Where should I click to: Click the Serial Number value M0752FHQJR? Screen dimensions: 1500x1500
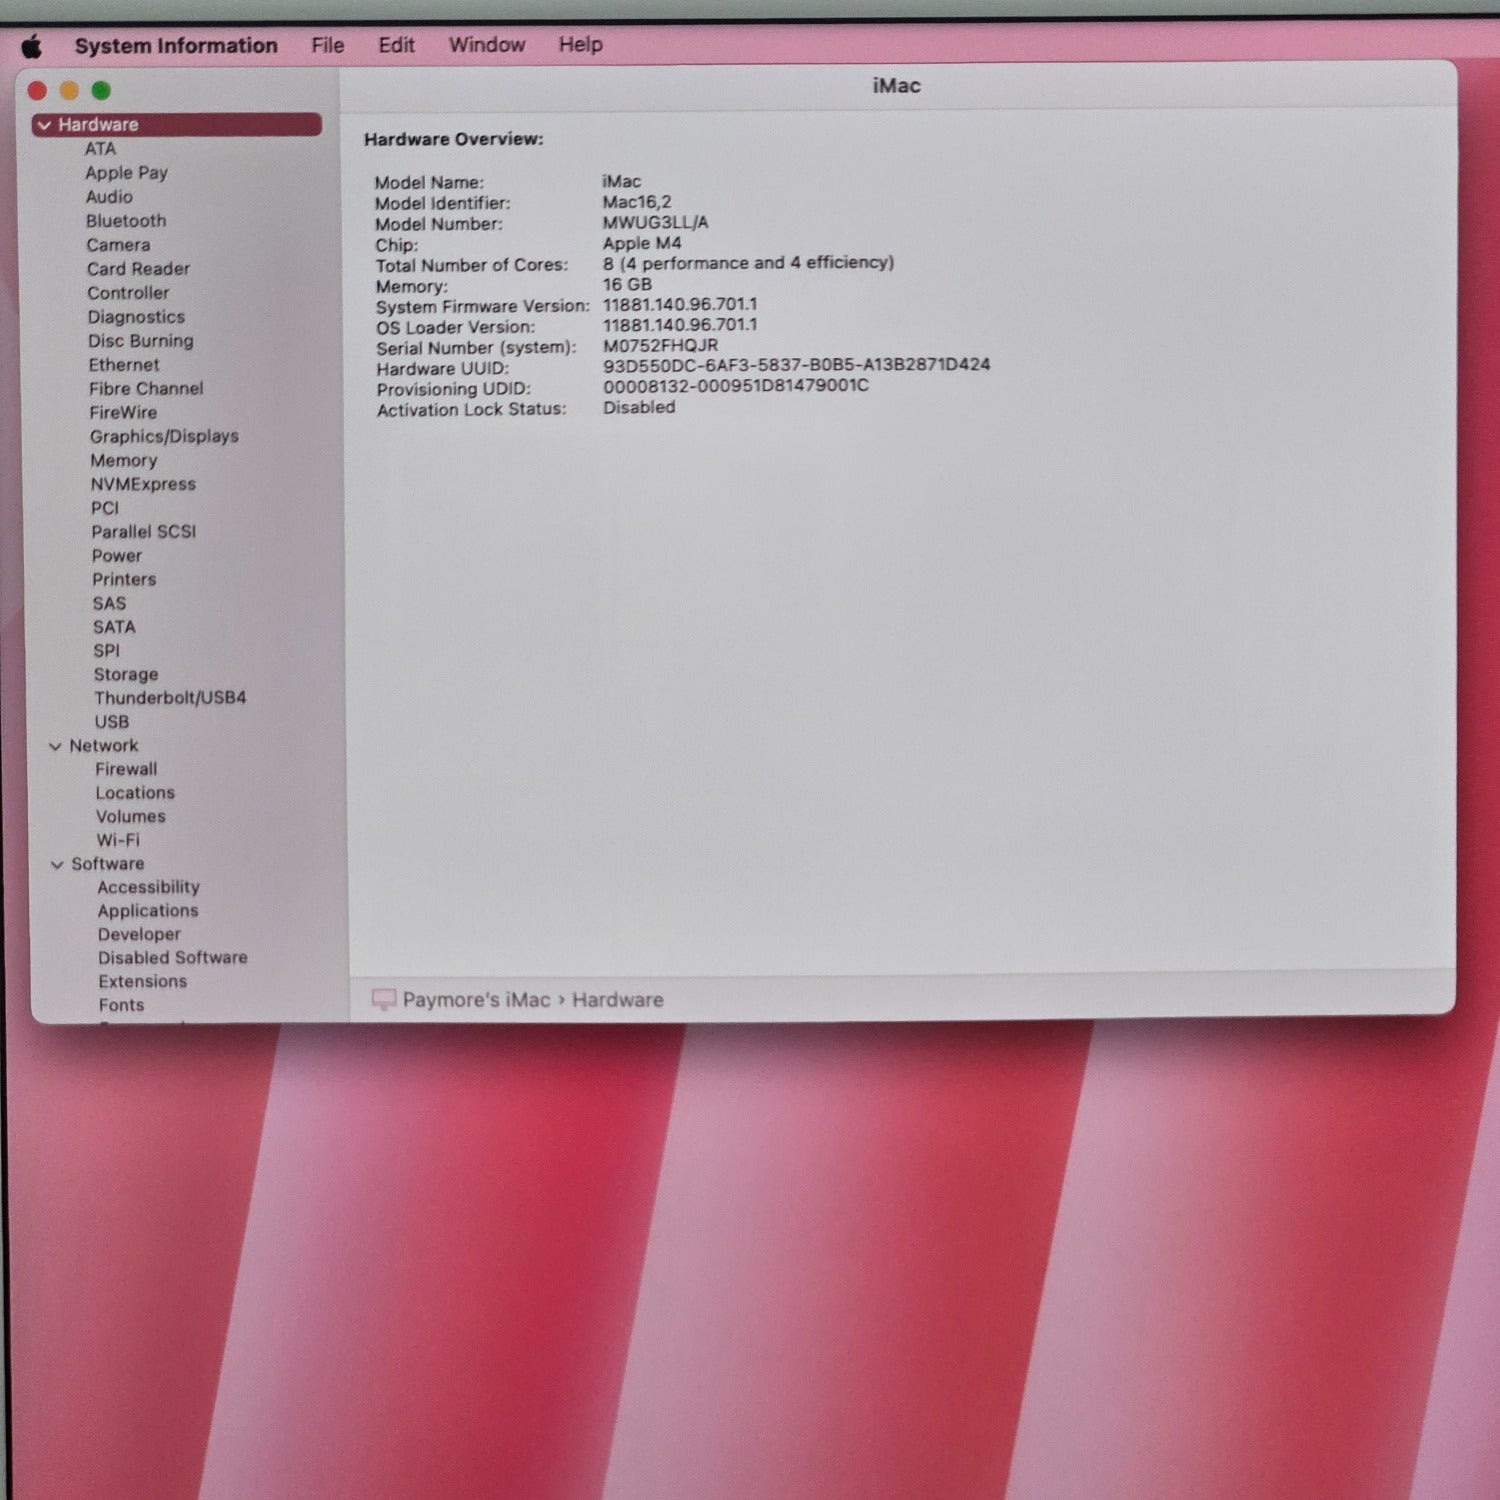click(x=660, y=346)
